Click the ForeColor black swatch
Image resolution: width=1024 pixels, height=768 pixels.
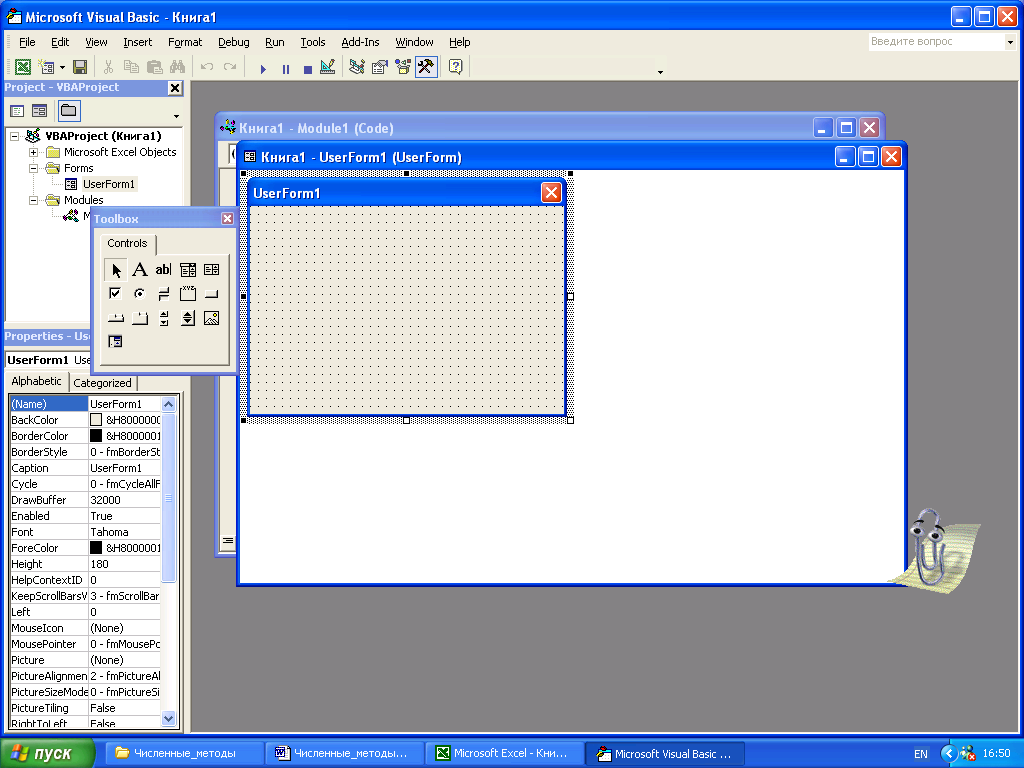tap(96, 548)
